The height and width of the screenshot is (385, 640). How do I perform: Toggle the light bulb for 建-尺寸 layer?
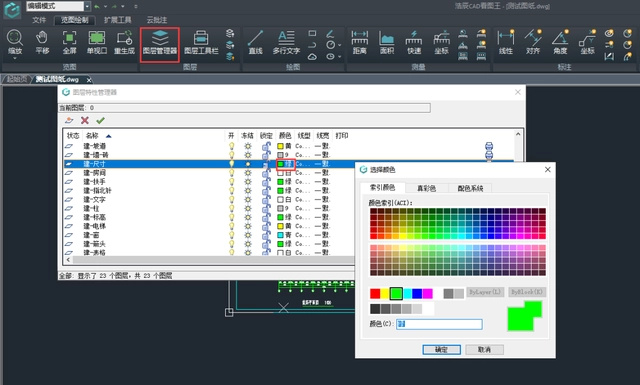[231, 164]
